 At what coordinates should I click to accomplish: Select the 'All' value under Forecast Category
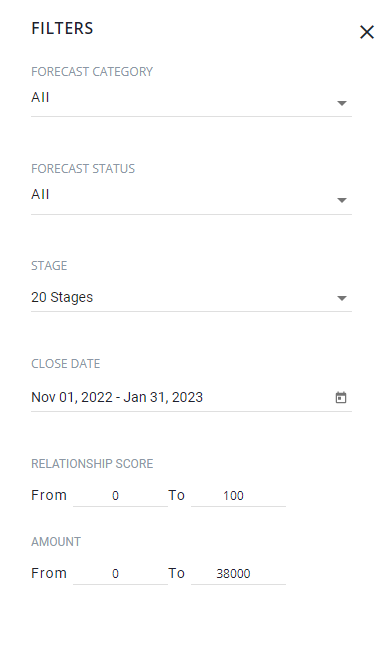coord(40,97)
